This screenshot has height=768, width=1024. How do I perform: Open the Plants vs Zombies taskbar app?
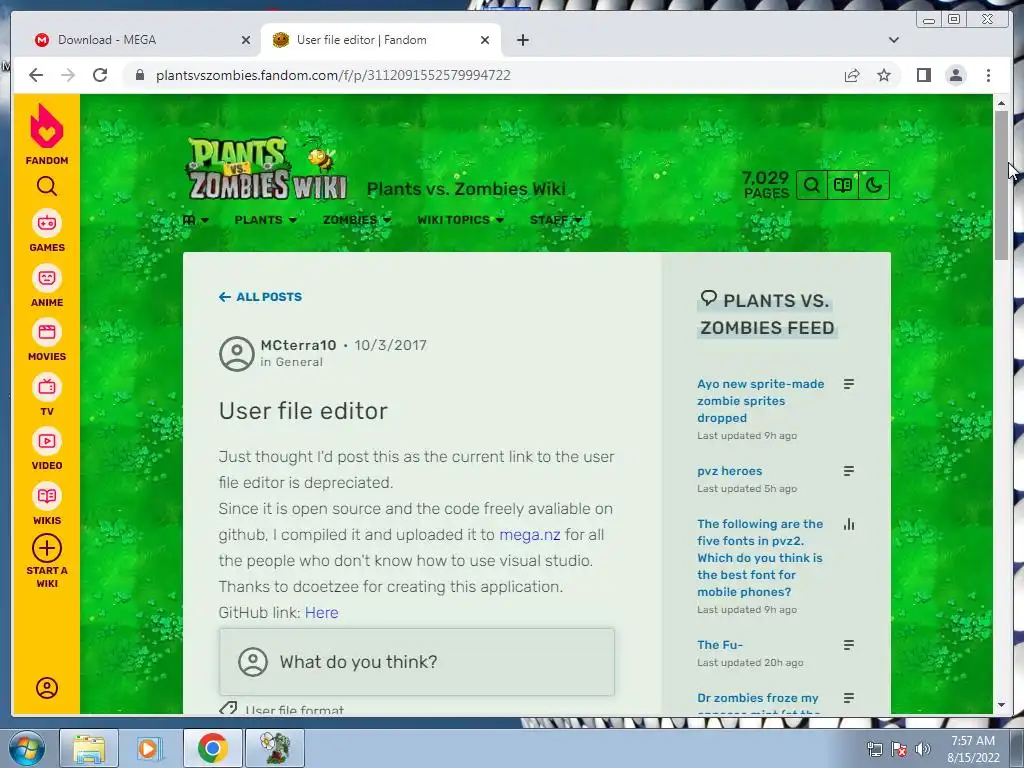(274, 748)
